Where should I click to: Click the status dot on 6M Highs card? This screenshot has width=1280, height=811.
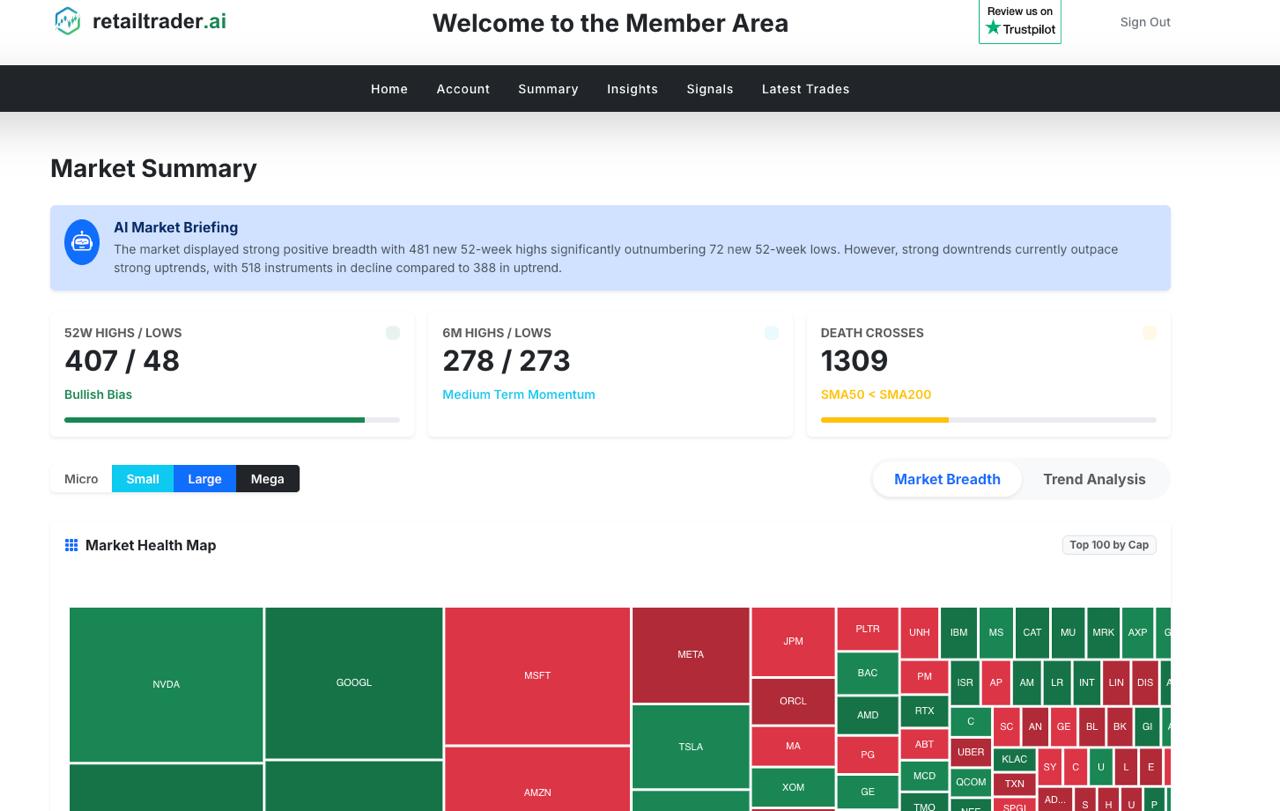click(771, 333)
